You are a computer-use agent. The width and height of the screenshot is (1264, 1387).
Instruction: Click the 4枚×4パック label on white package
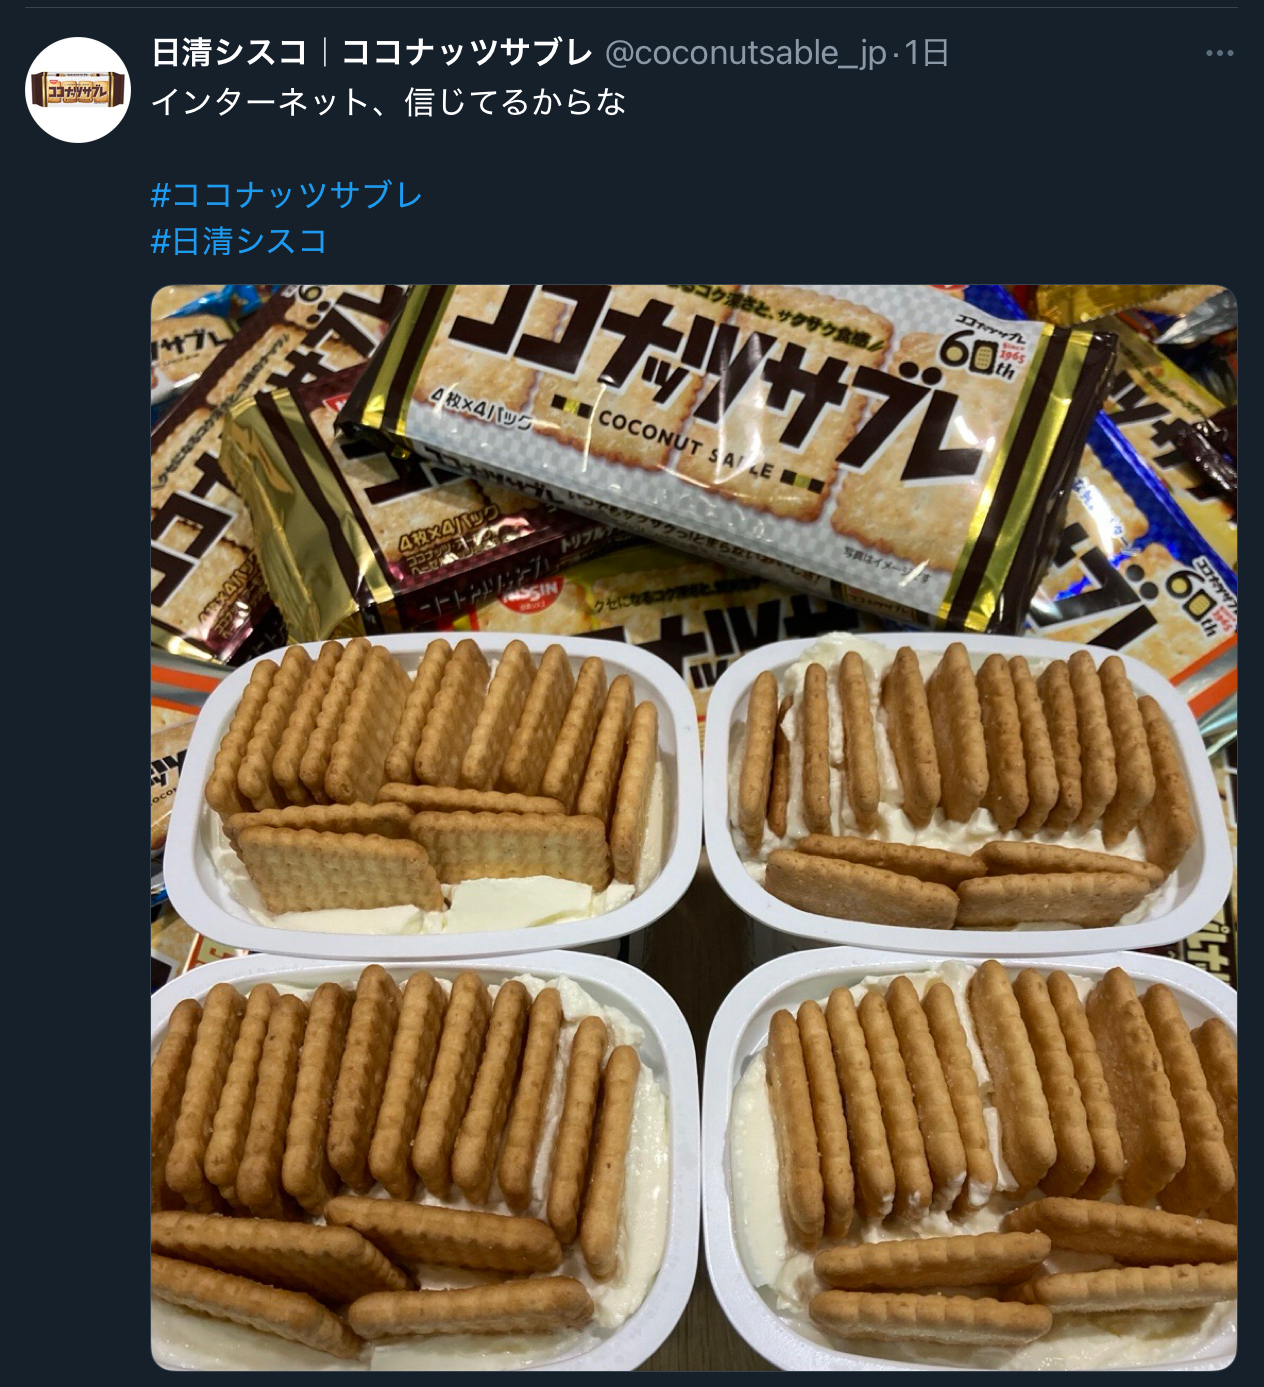(484, 410)
